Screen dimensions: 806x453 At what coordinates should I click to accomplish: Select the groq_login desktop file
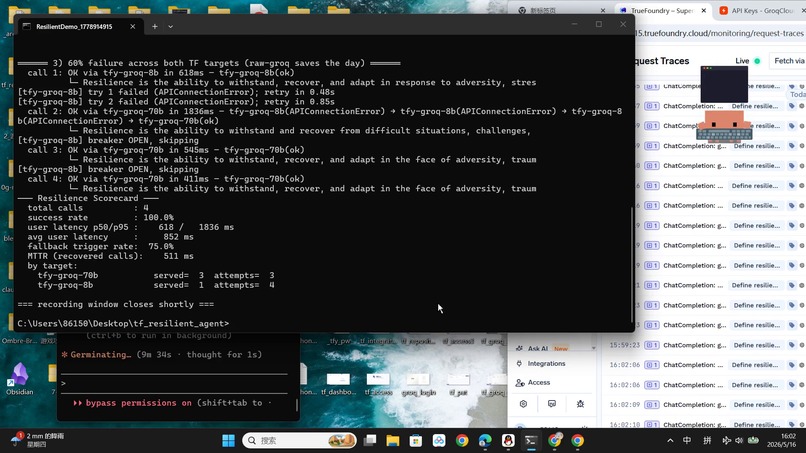[418, 384]
